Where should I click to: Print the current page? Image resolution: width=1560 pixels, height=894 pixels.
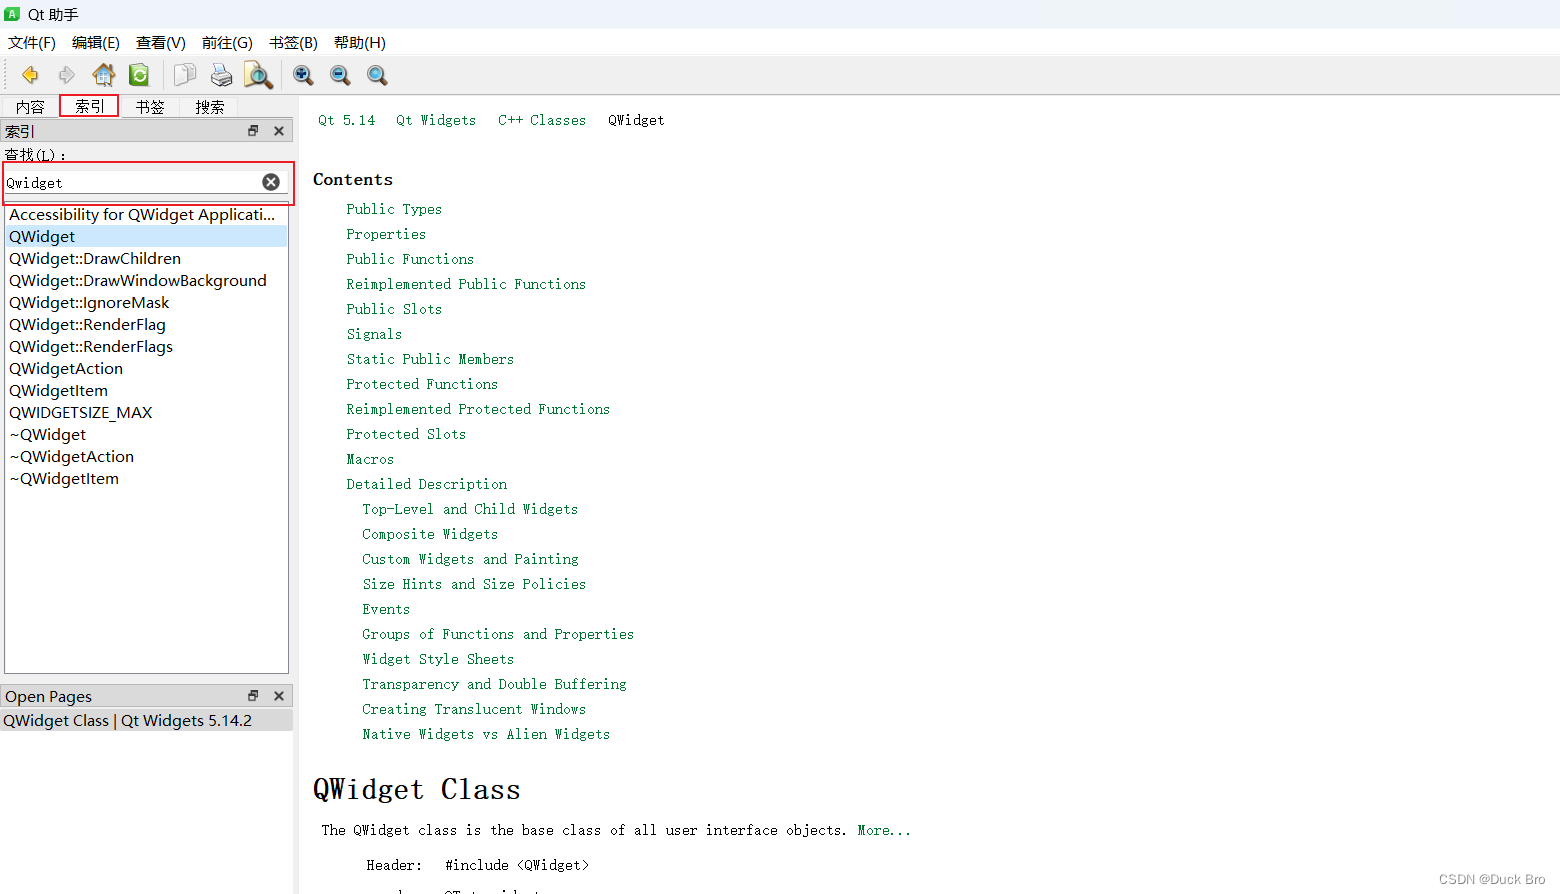pos(222,75)
